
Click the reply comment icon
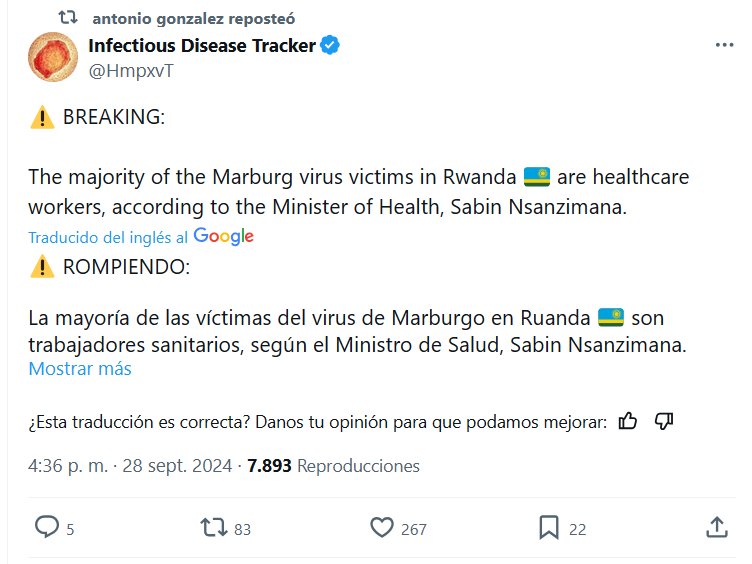[x=48, y=527]
